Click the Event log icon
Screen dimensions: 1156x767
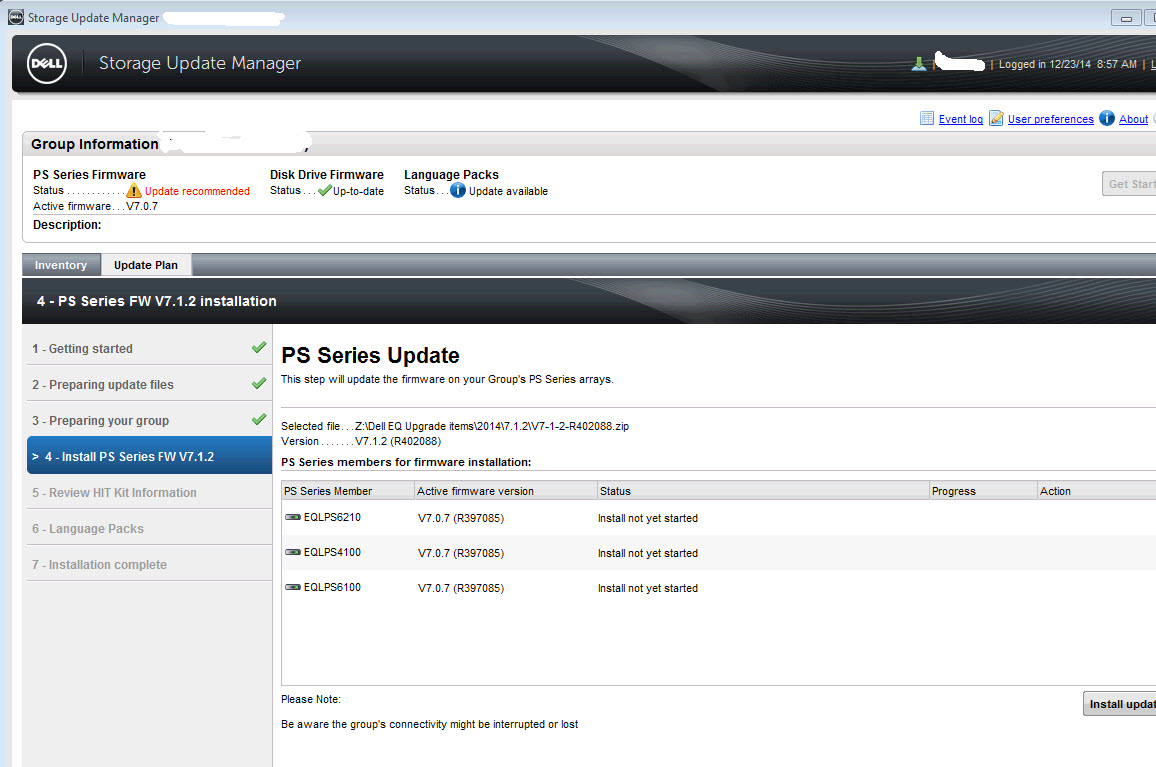927,118
